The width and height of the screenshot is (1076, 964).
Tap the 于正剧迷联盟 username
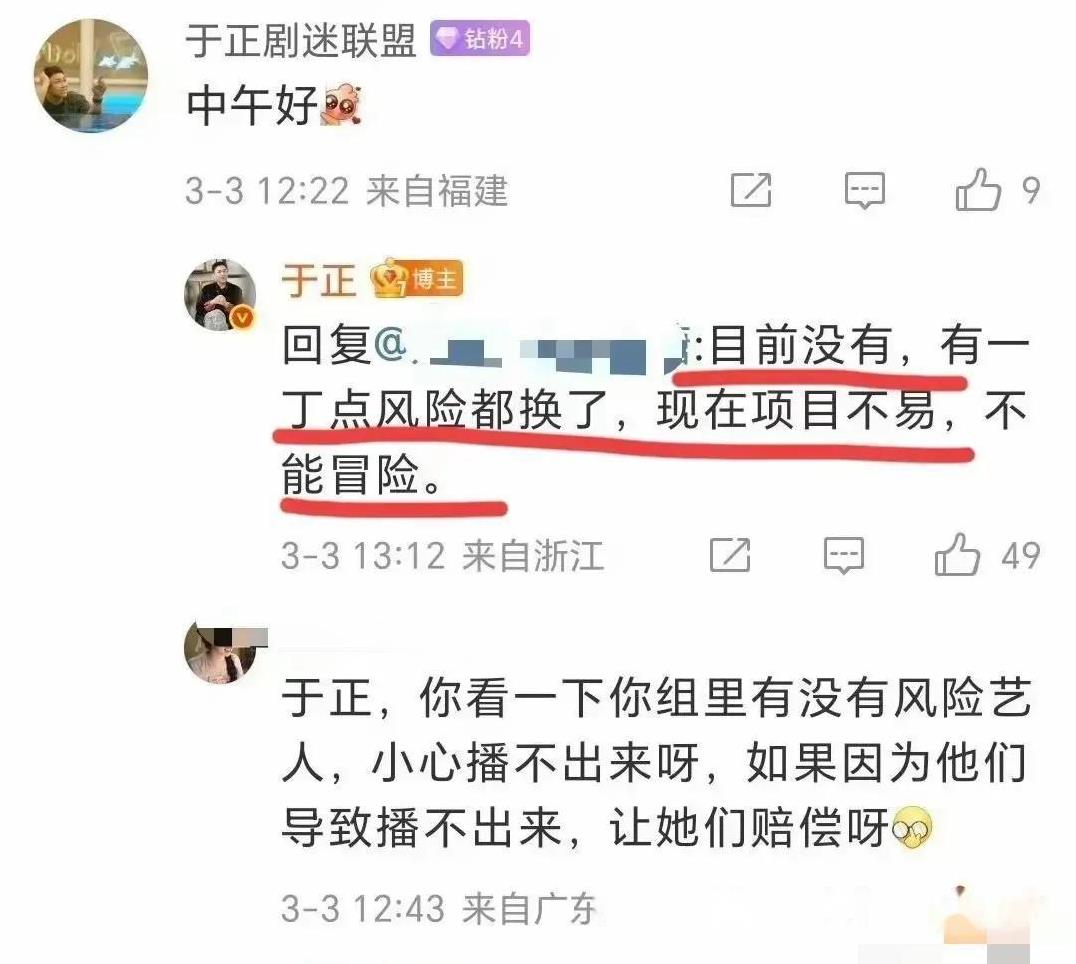coord(301,40)
